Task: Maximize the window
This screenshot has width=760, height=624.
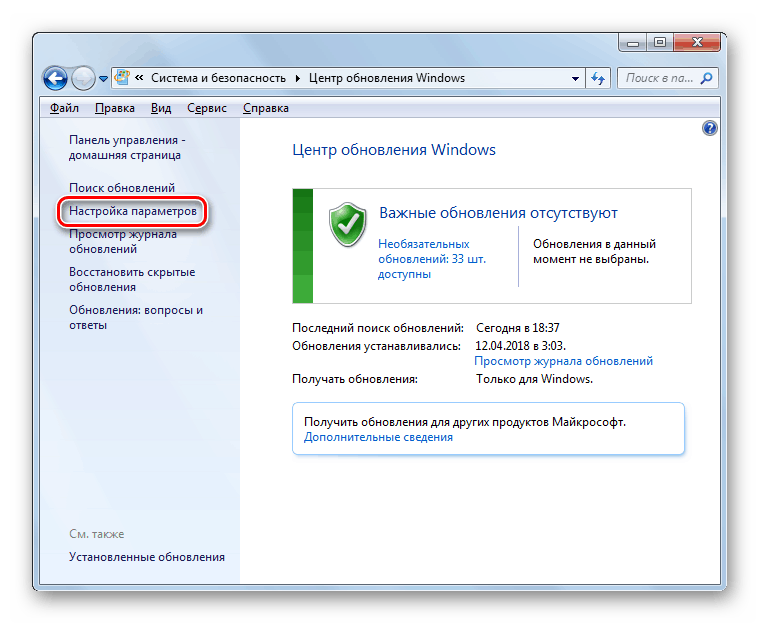Action: [660, 43]
